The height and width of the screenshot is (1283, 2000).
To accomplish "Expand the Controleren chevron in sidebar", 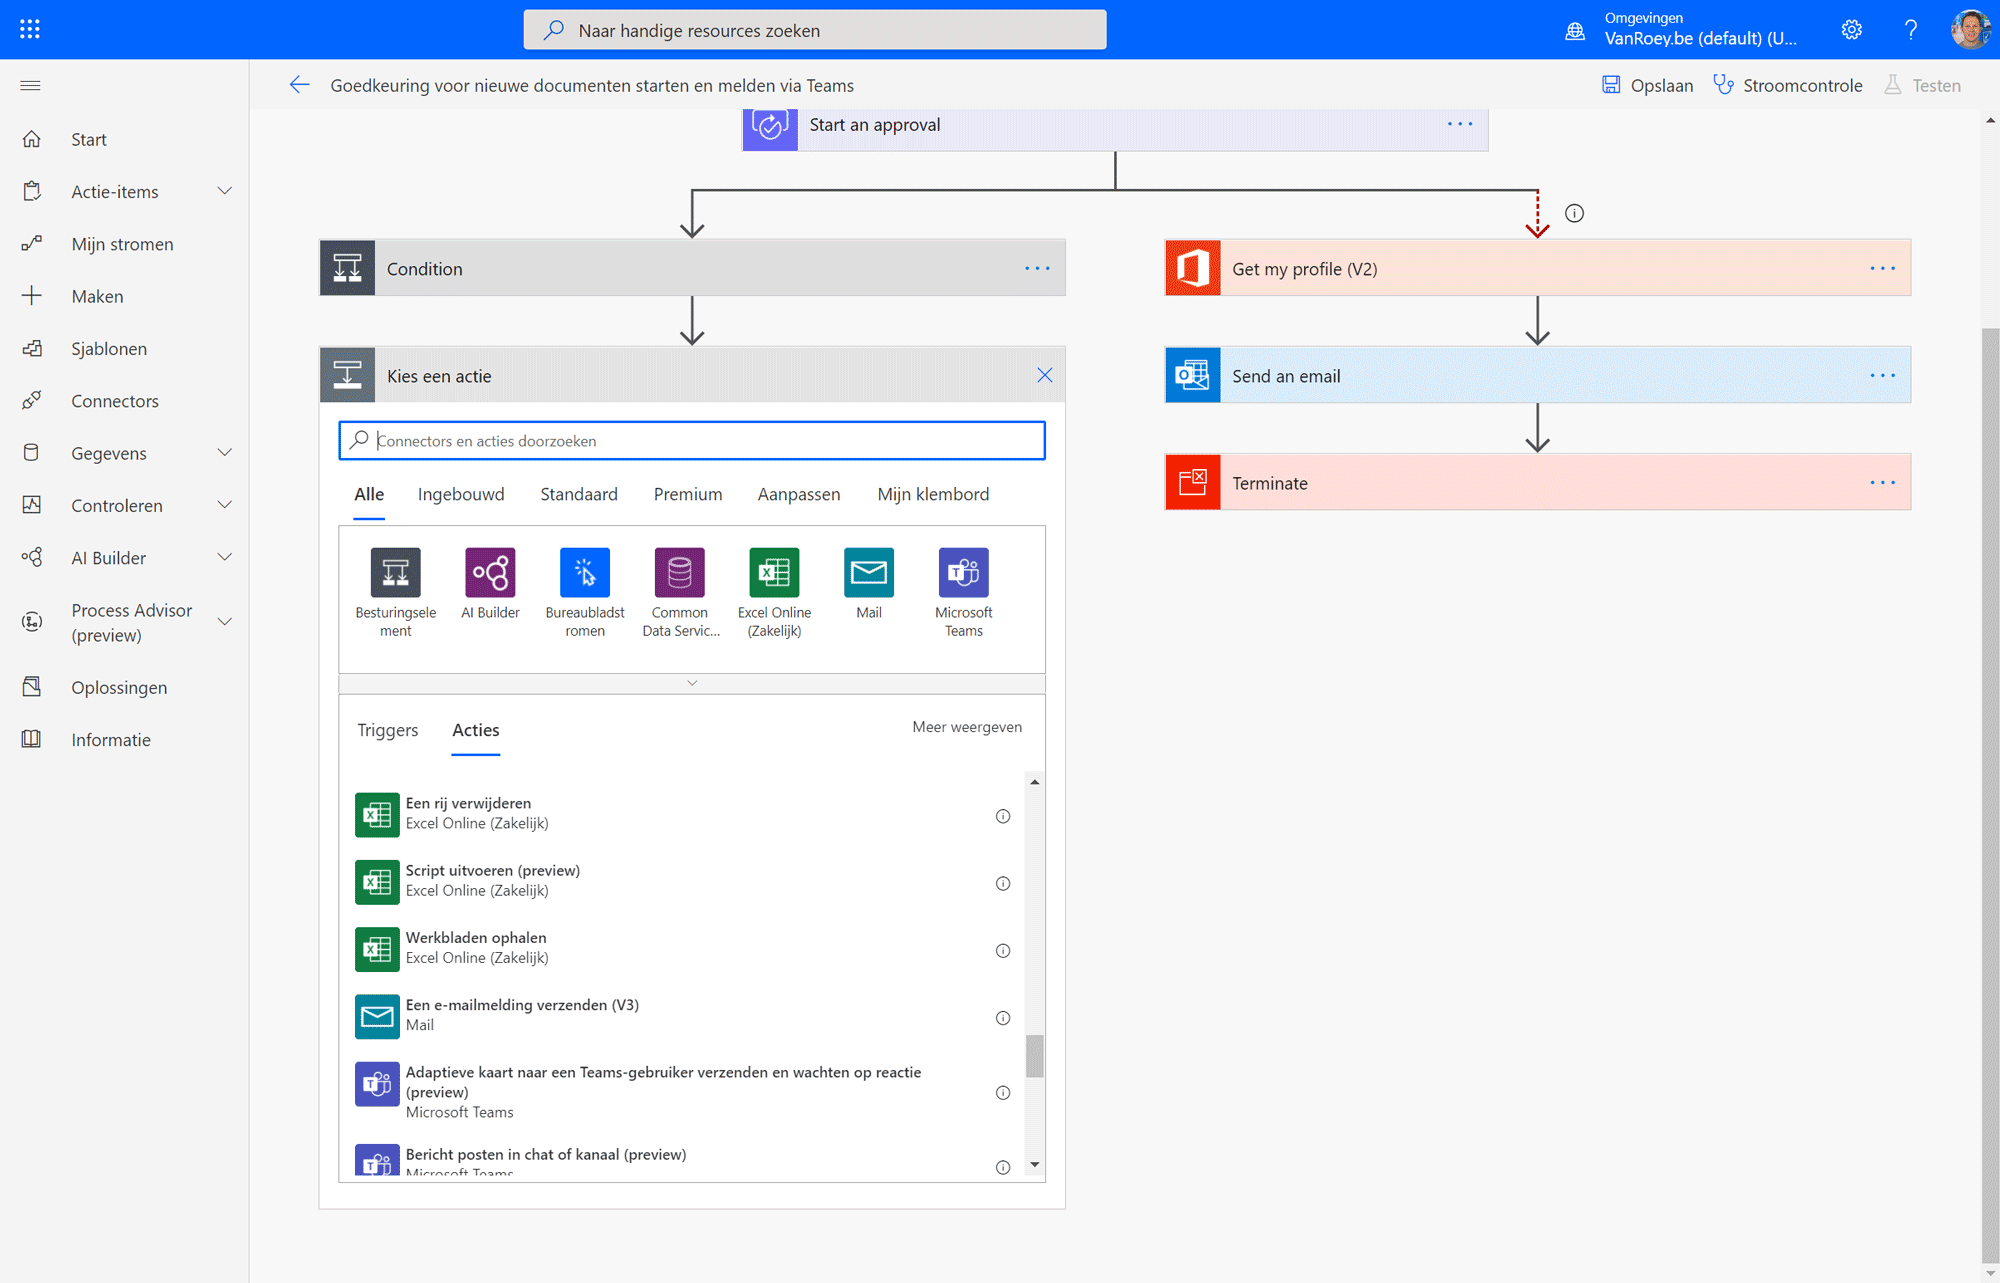I will tap(225, 505).
